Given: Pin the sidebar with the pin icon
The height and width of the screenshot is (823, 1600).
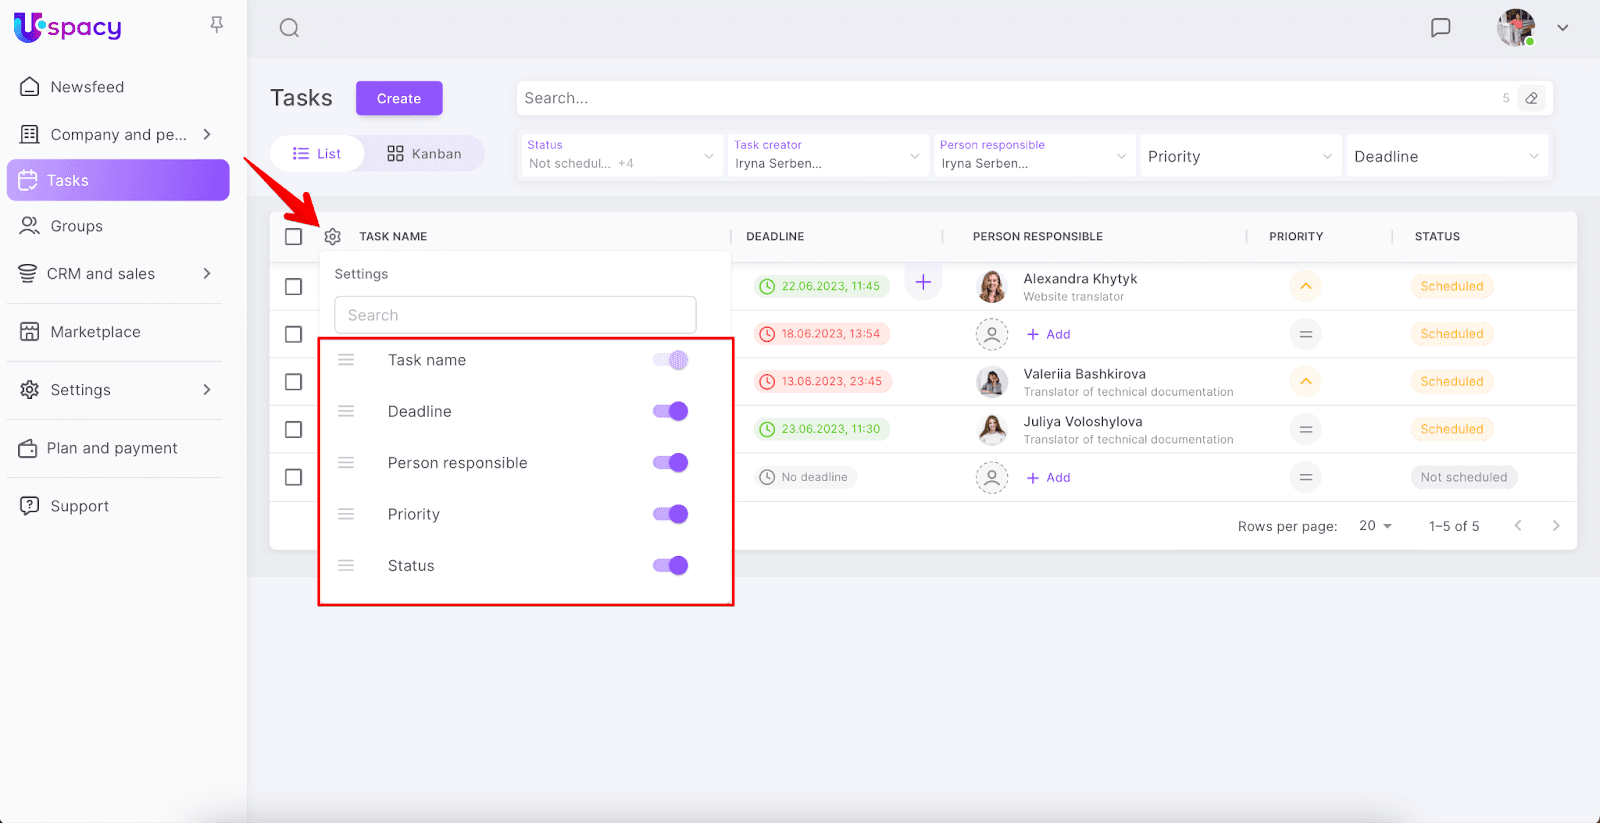Looking at the screenshot, I should (x=216, y=25).
